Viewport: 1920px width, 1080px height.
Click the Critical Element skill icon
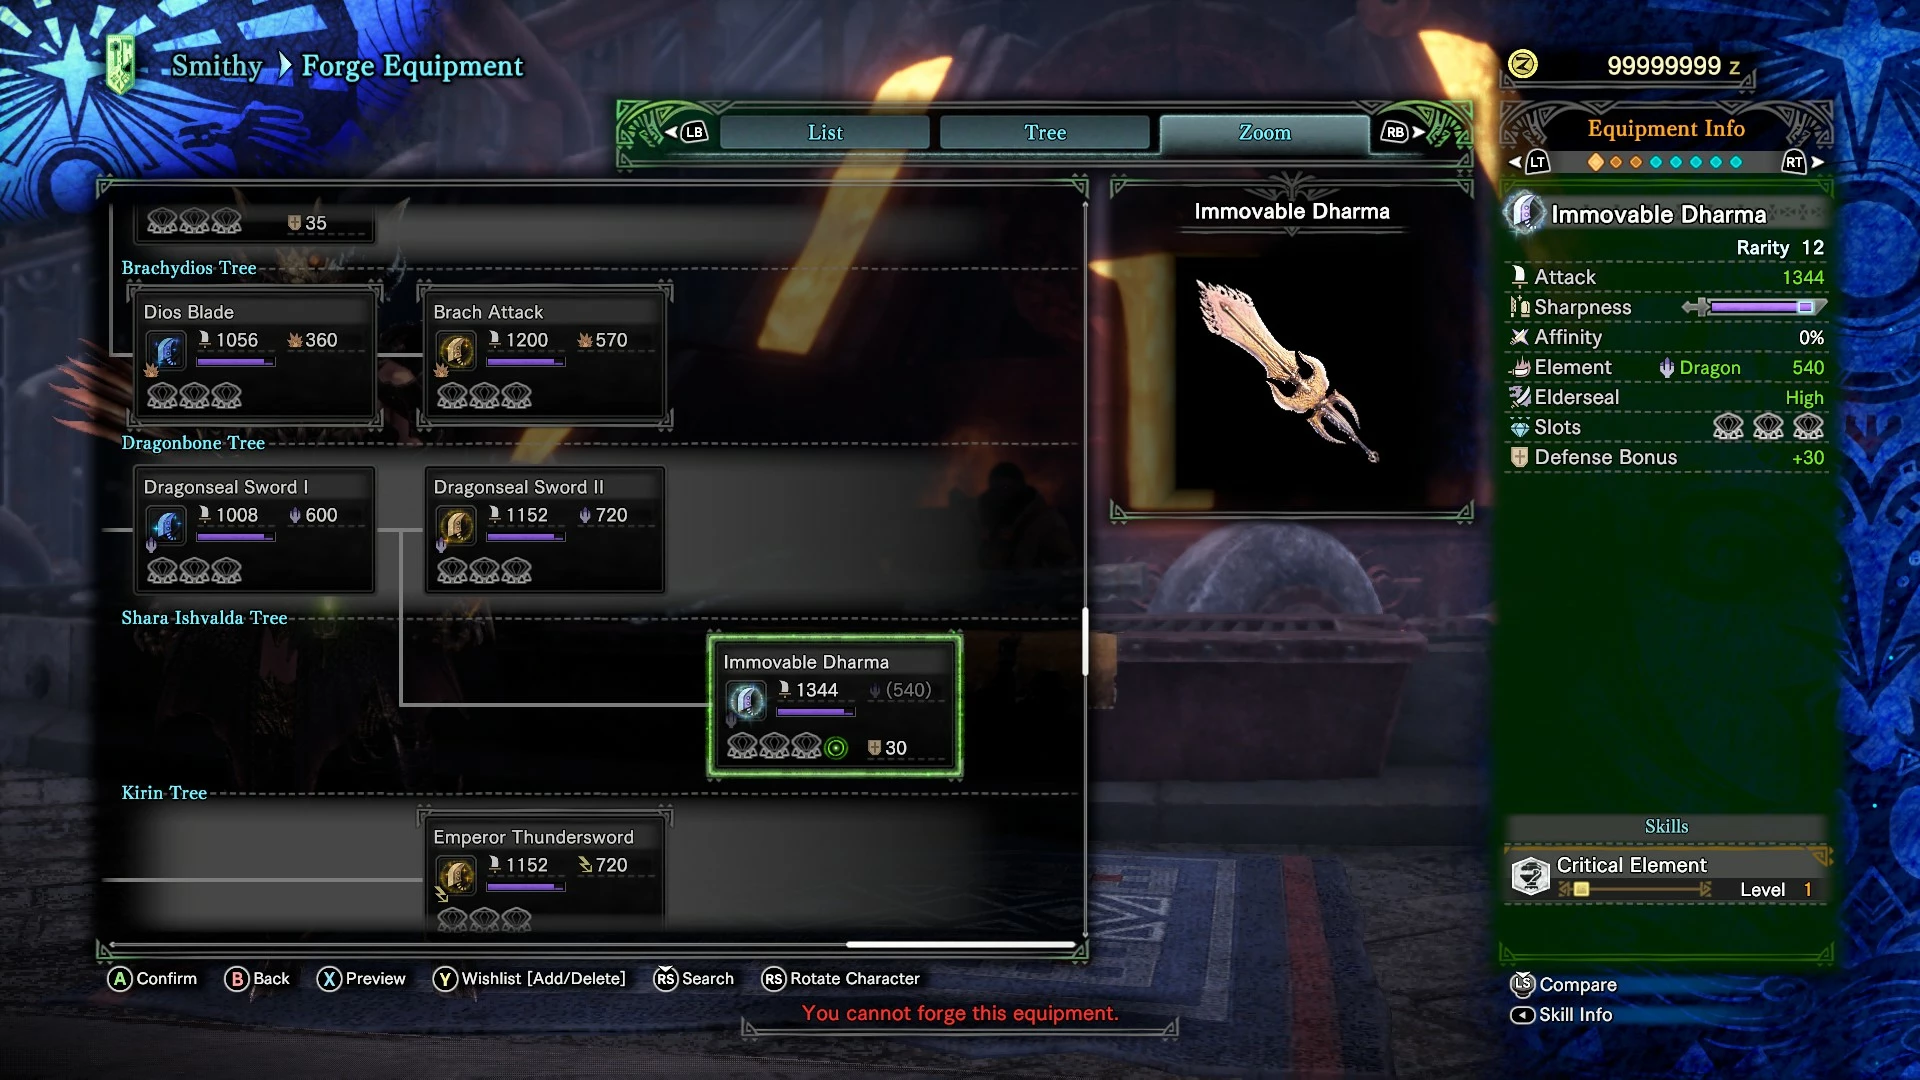(1530, 876)
